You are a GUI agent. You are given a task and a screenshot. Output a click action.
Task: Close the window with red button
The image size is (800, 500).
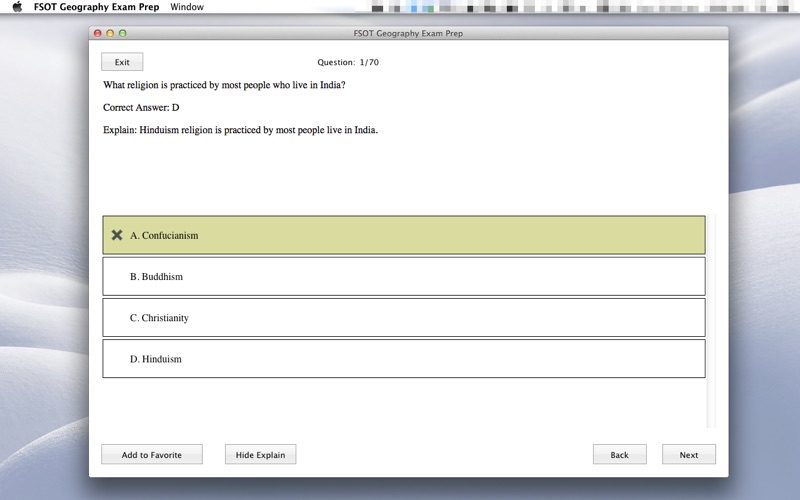pos(97,33)
